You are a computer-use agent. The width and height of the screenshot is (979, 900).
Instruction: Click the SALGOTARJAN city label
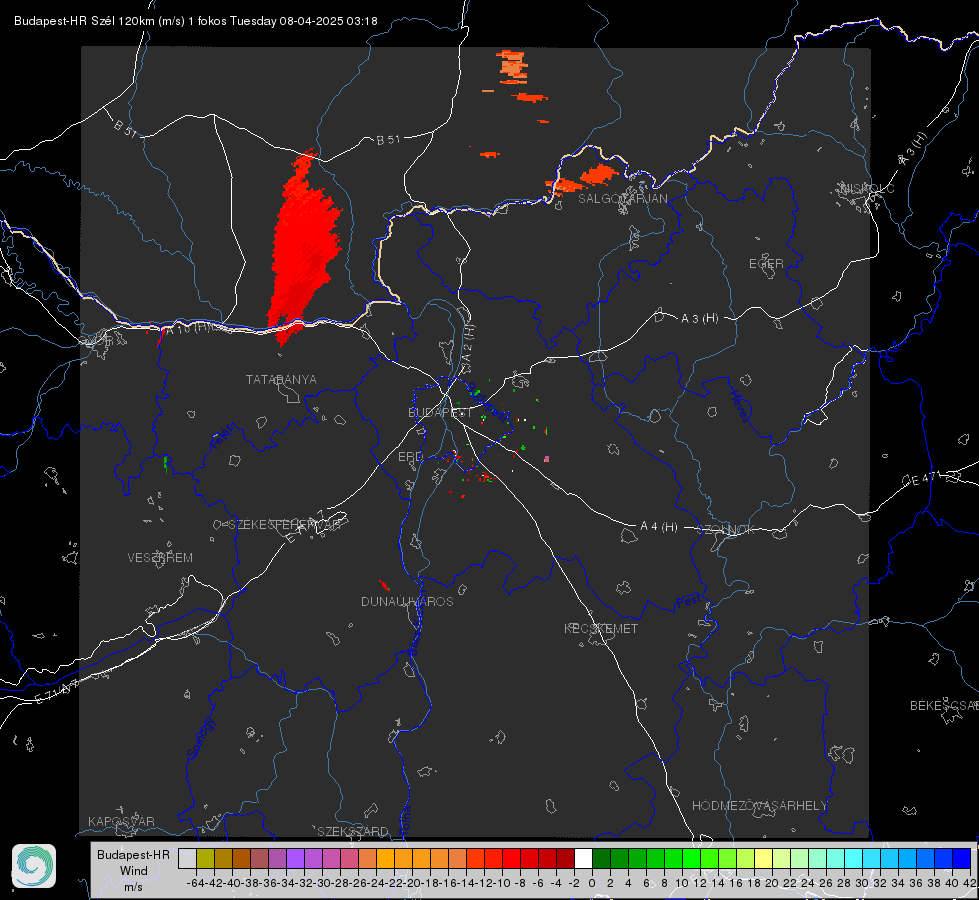pos(622,199)
